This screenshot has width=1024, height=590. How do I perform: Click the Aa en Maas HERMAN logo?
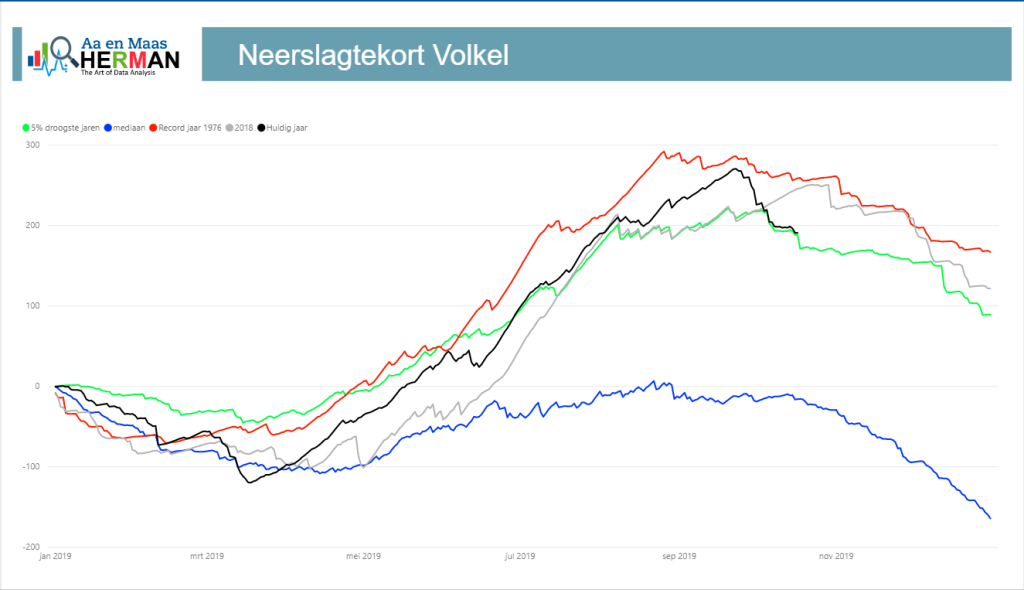[103, 56]
